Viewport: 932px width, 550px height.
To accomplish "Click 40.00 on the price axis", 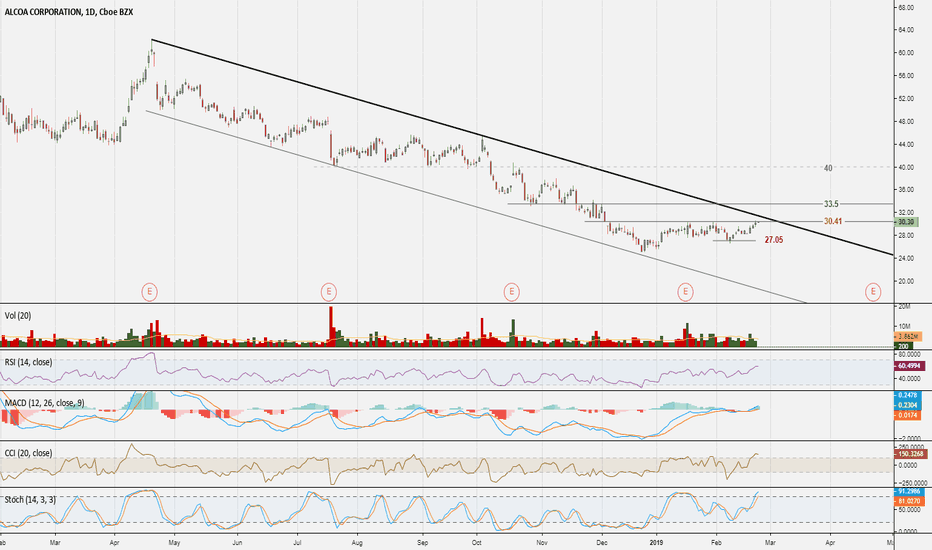I will coord(906,168).
